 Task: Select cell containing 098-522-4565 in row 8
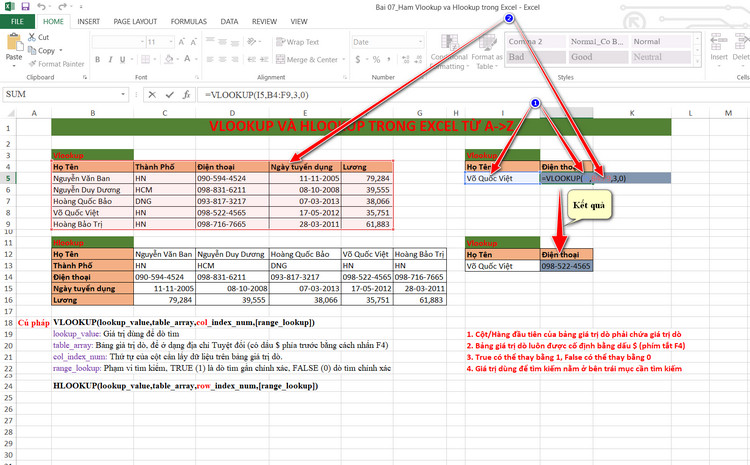[232, 212]
